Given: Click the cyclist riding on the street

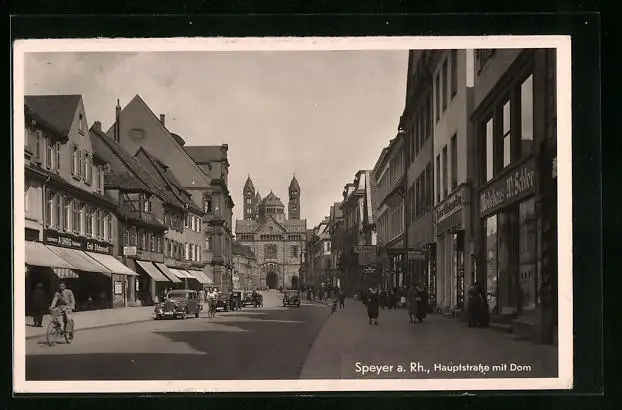Looking at the screenshot, I should [x=62, y=312].
